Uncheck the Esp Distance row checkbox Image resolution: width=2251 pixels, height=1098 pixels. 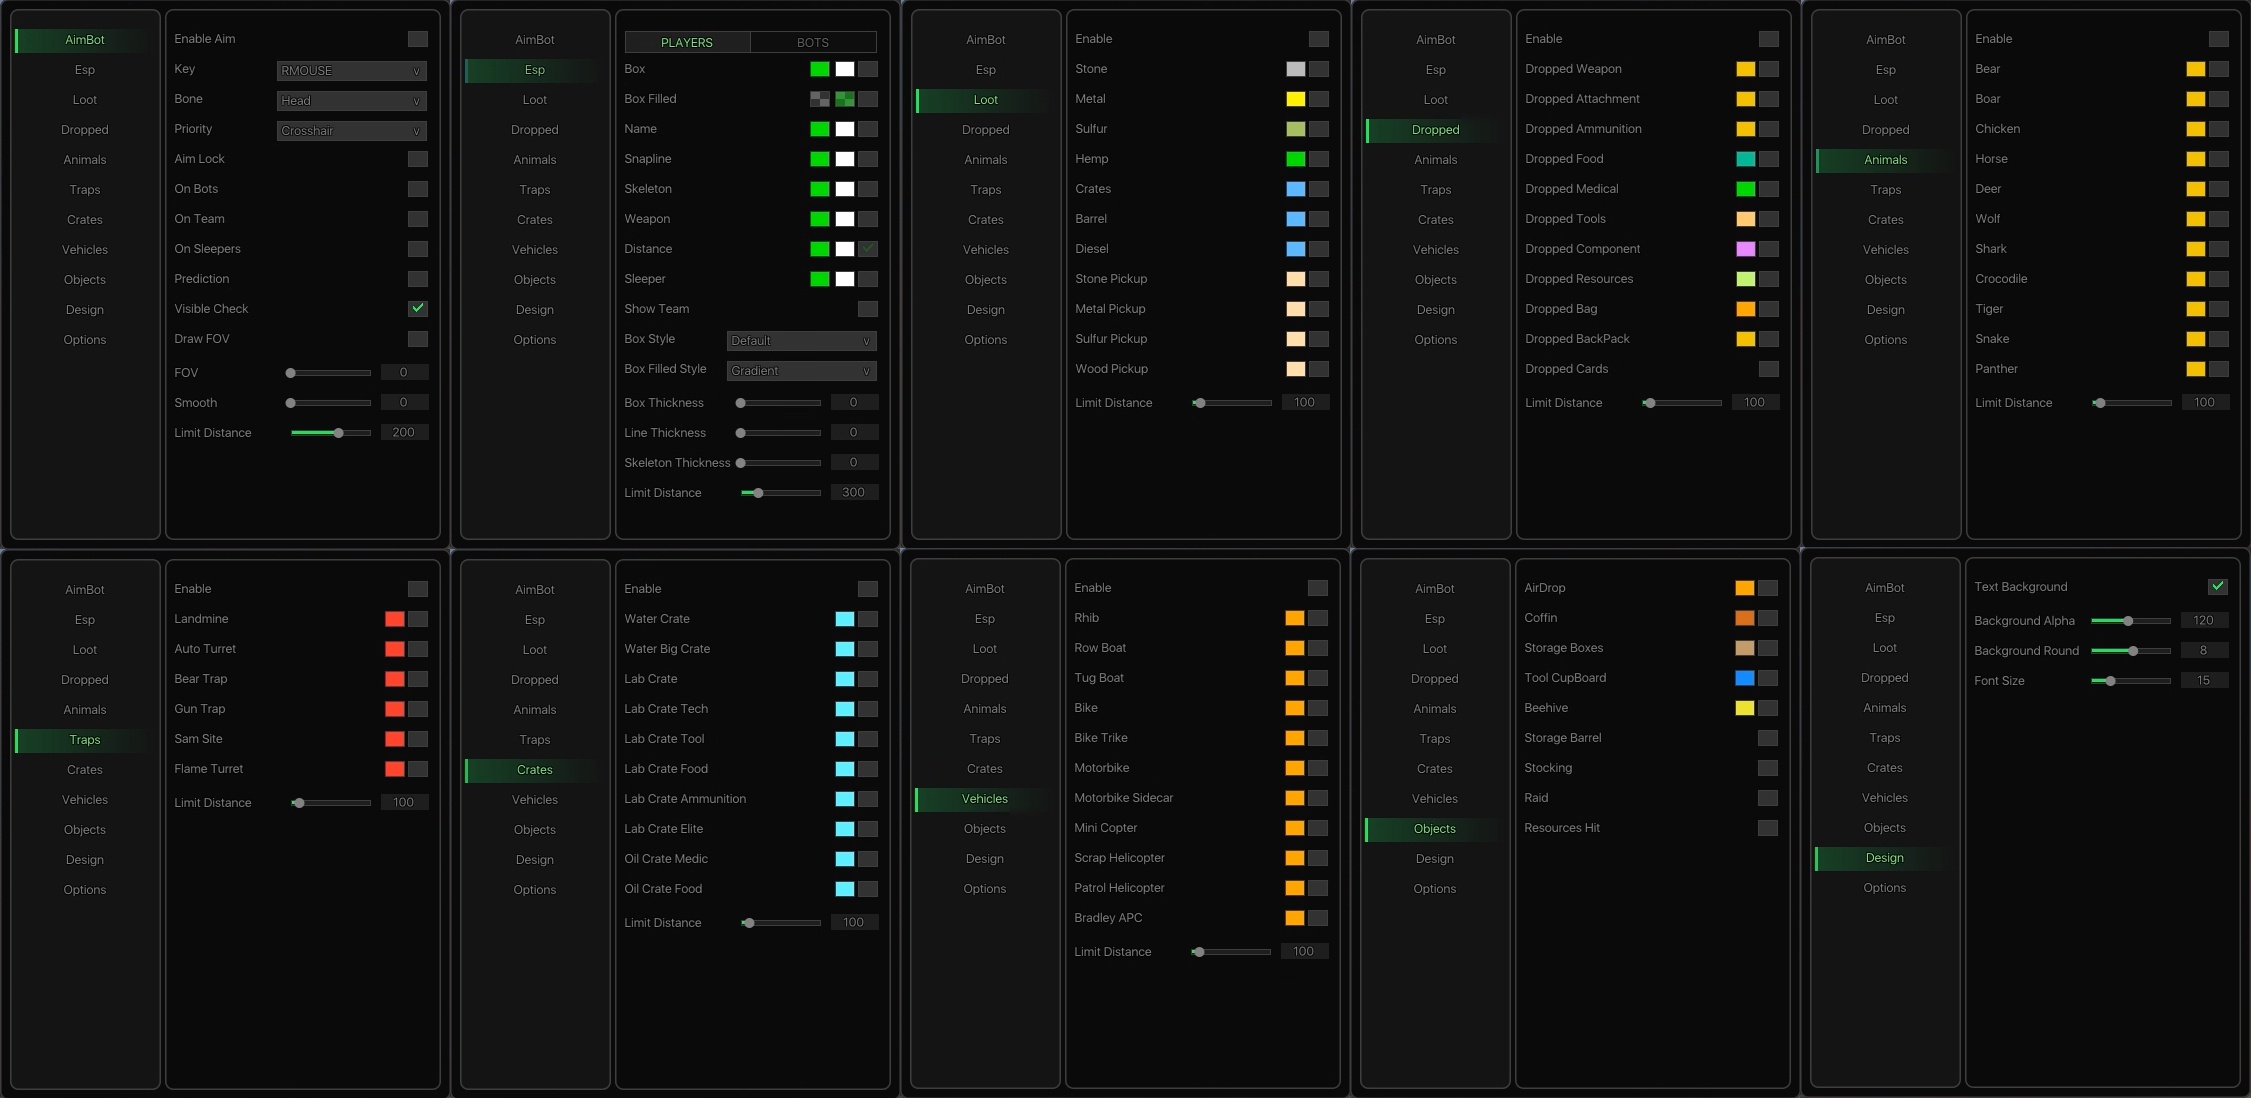(x=868, y=249)
